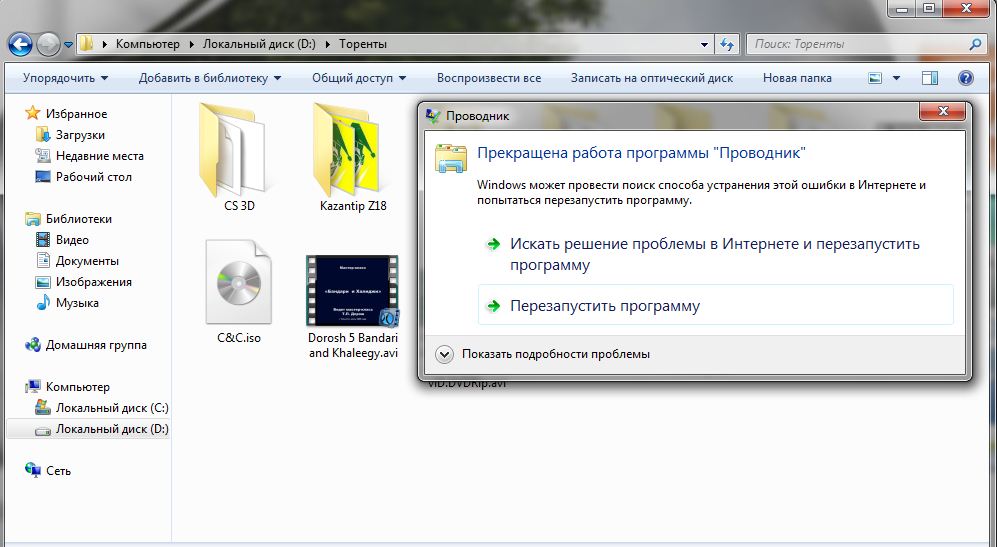Click the Back navigation arrow
Screen dimensions: 997x547
tap(20, 45)
